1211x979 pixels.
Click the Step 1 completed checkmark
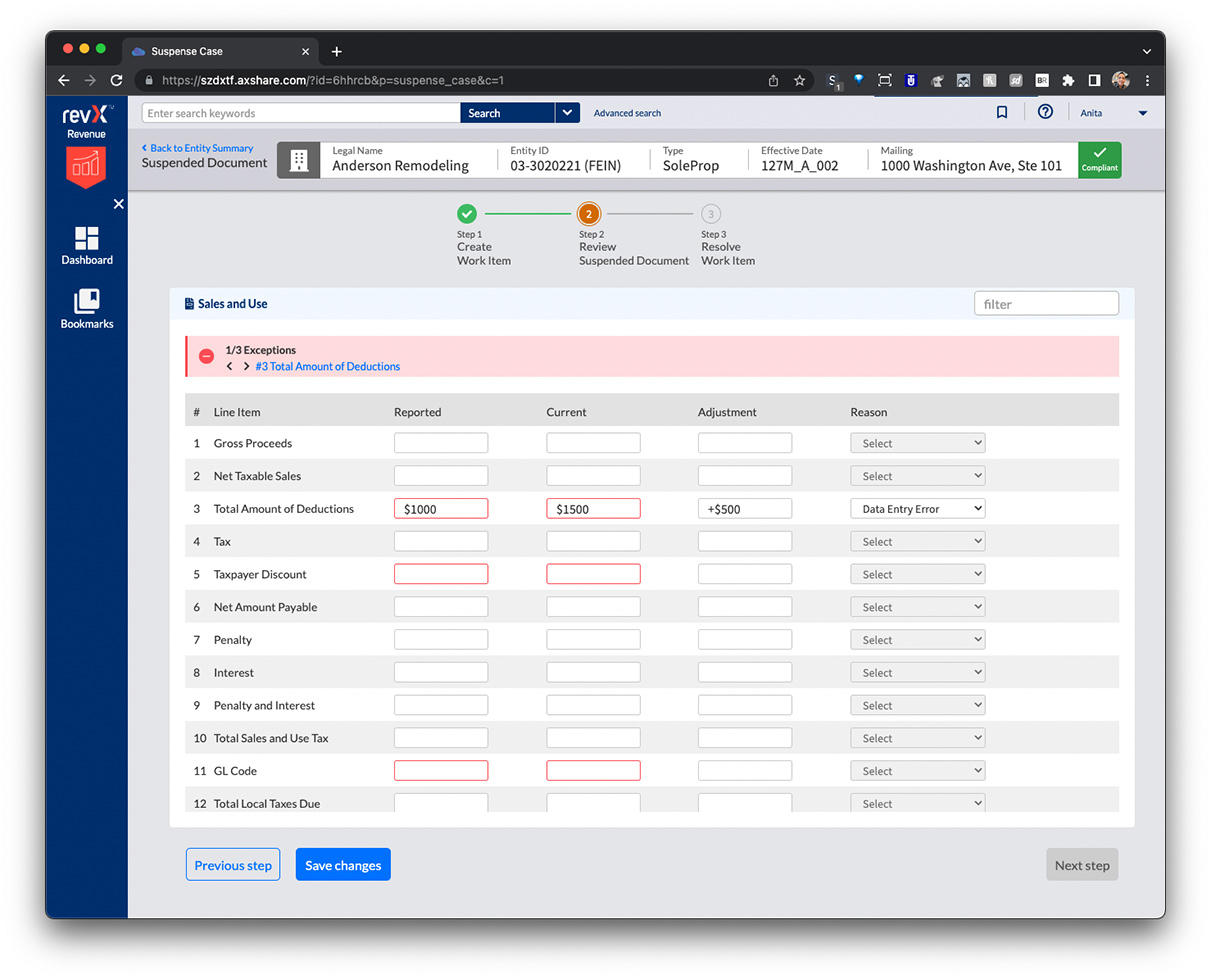(x=467, y=213)
